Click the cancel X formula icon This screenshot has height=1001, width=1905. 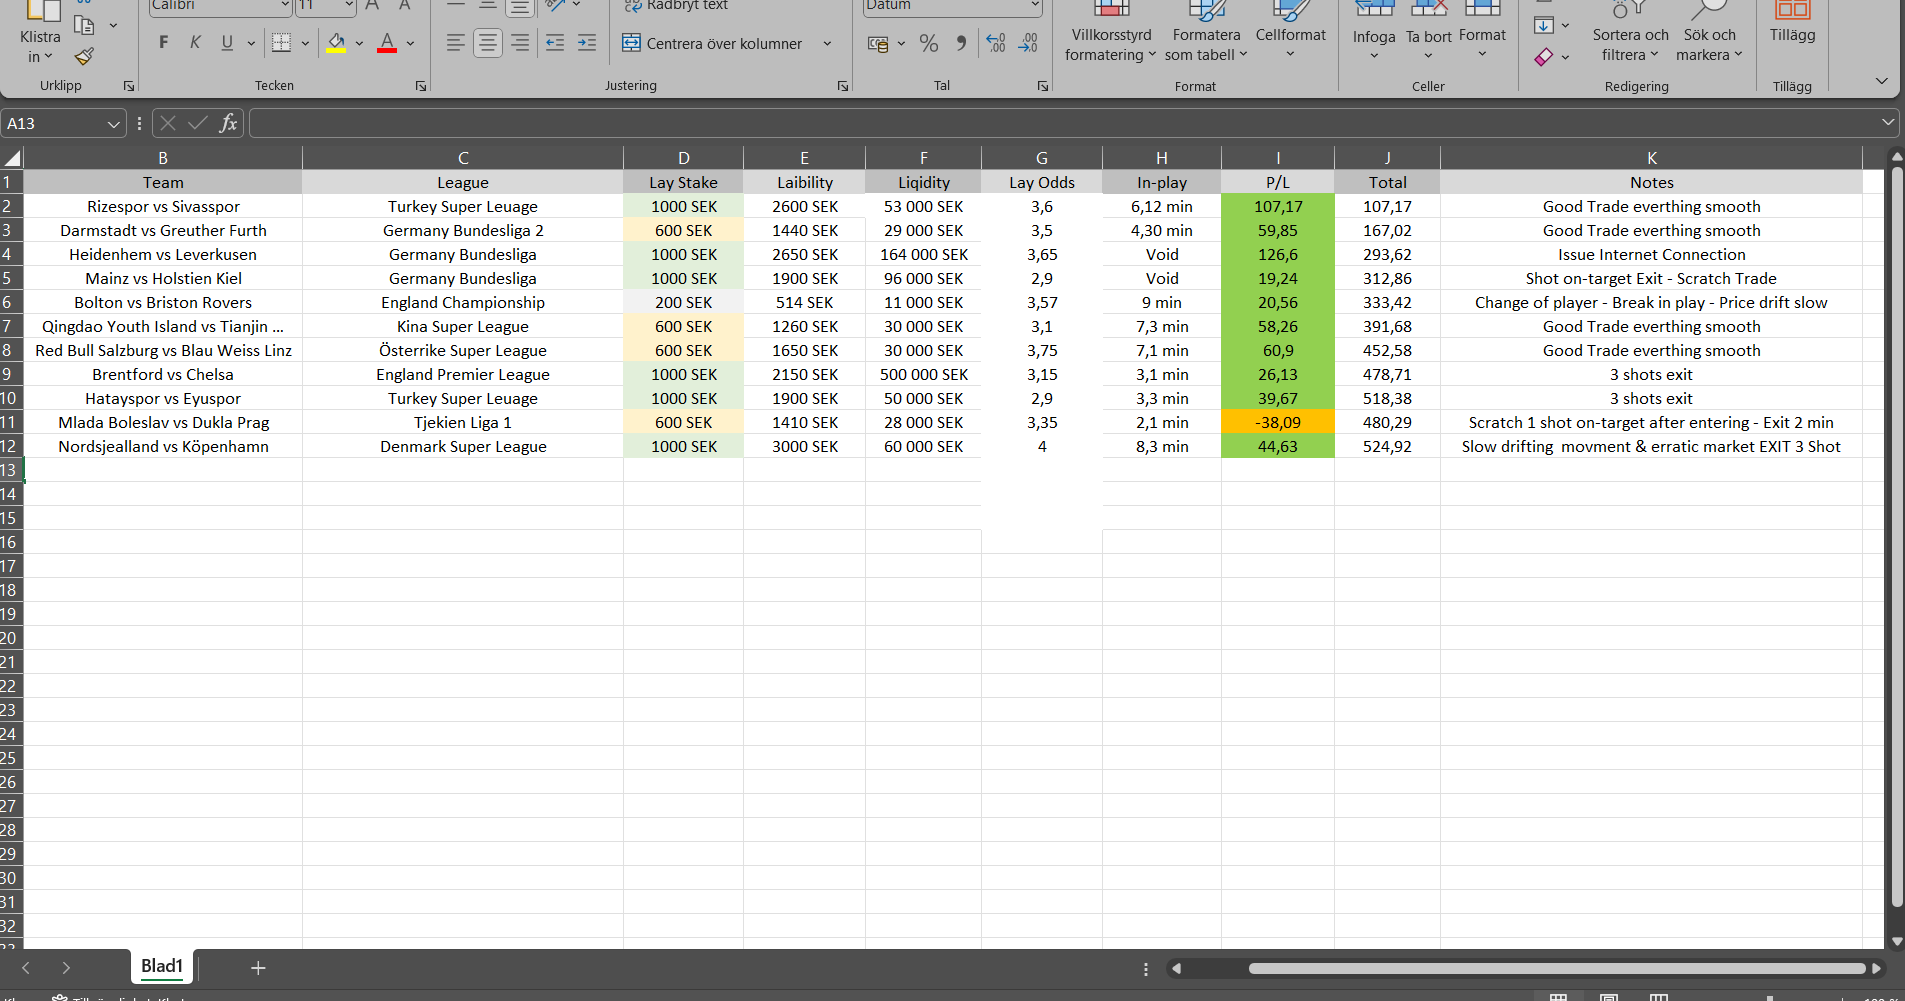point(168,123)
